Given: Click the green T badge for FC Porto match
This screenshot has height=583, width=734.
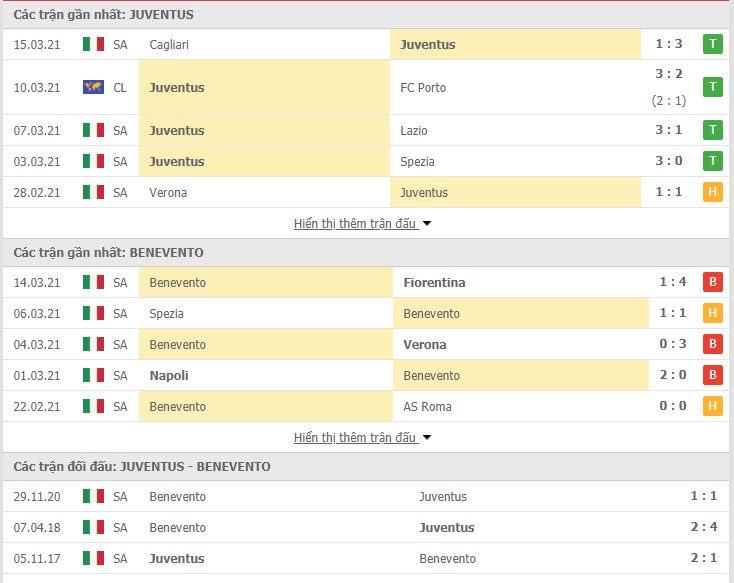Looking at the screenshot, I should click(712, 87).
